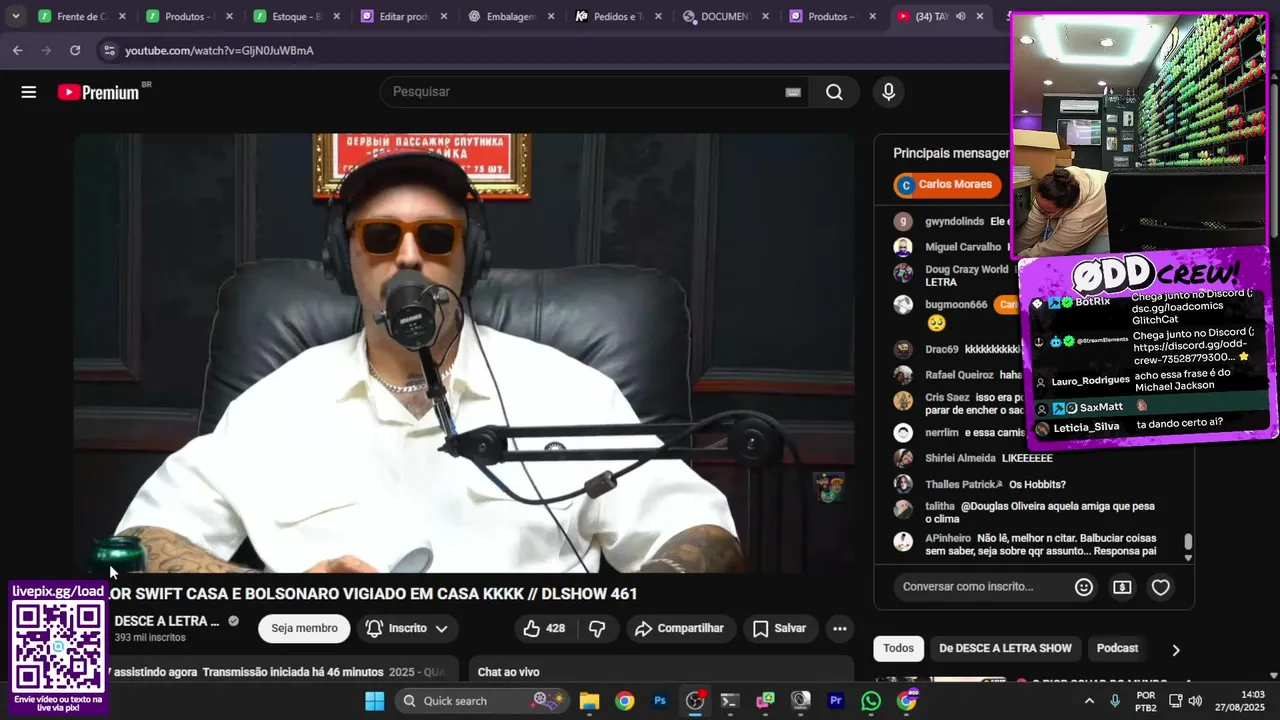Click the verified badge beside DESCE A LETRA
The image size is (1280, 720).
point(233,621)
